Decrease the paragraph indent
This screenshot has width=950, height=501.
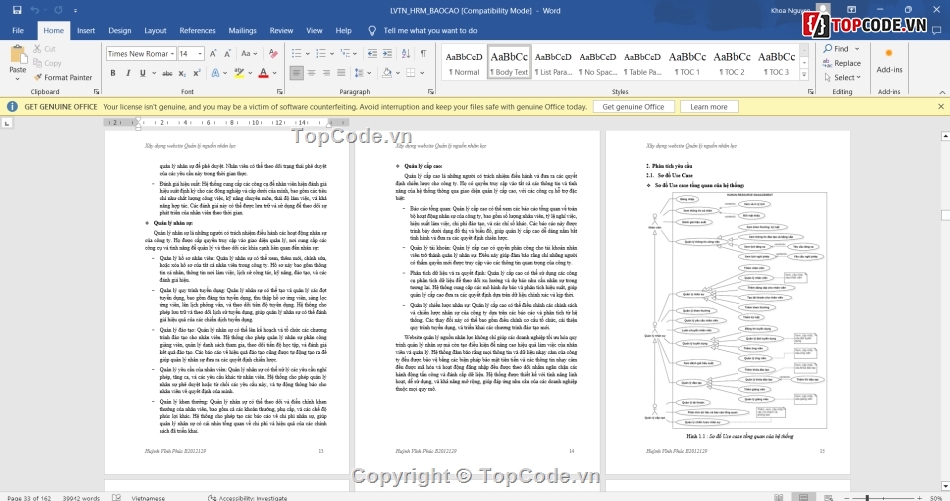pyautogui.click(x=372, y=53)
